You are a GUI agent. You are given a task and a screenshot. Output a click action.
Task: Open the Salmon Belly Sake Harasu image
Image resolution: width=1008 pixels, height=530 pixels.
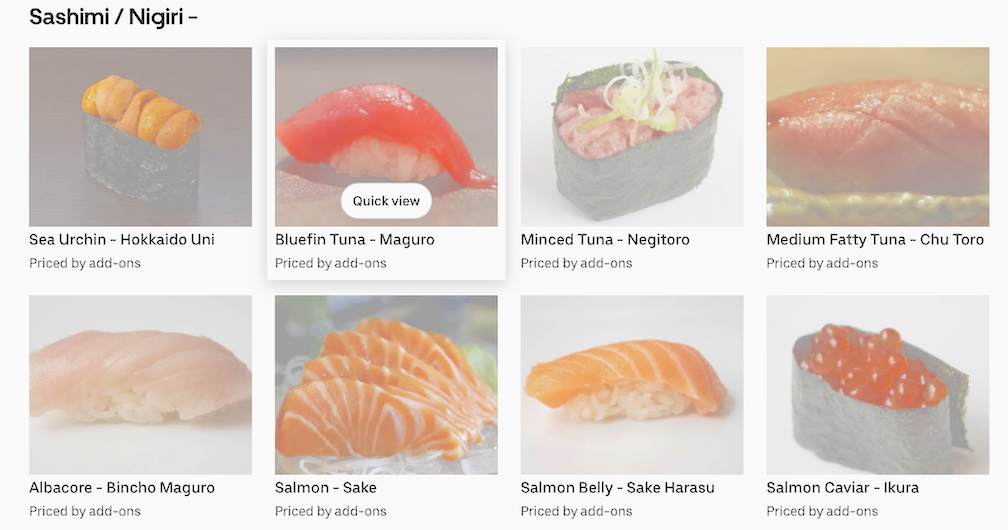632,385
